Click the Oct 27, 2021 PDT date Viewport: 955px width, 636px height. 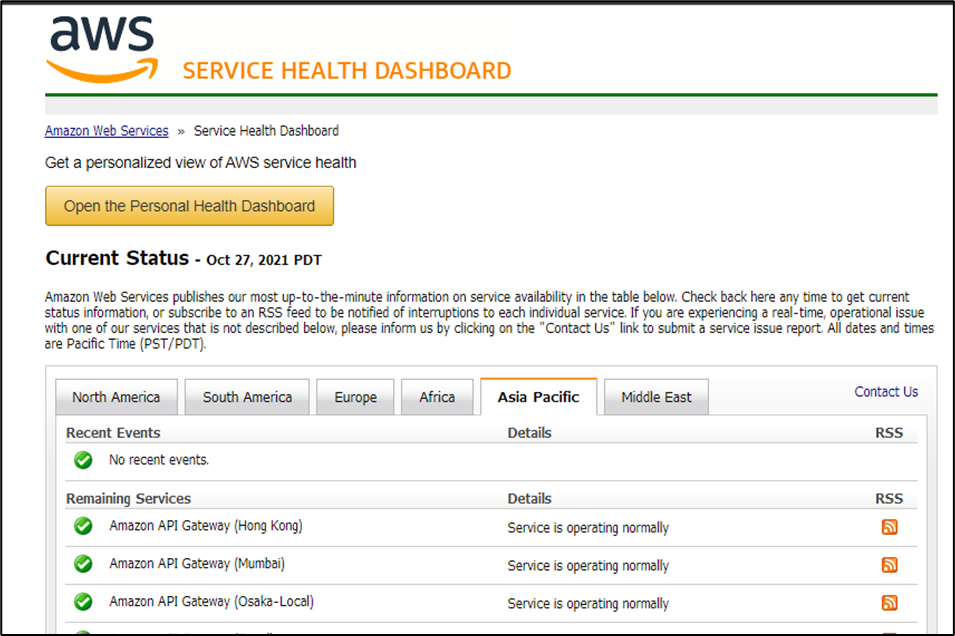(x=264, y=260)
